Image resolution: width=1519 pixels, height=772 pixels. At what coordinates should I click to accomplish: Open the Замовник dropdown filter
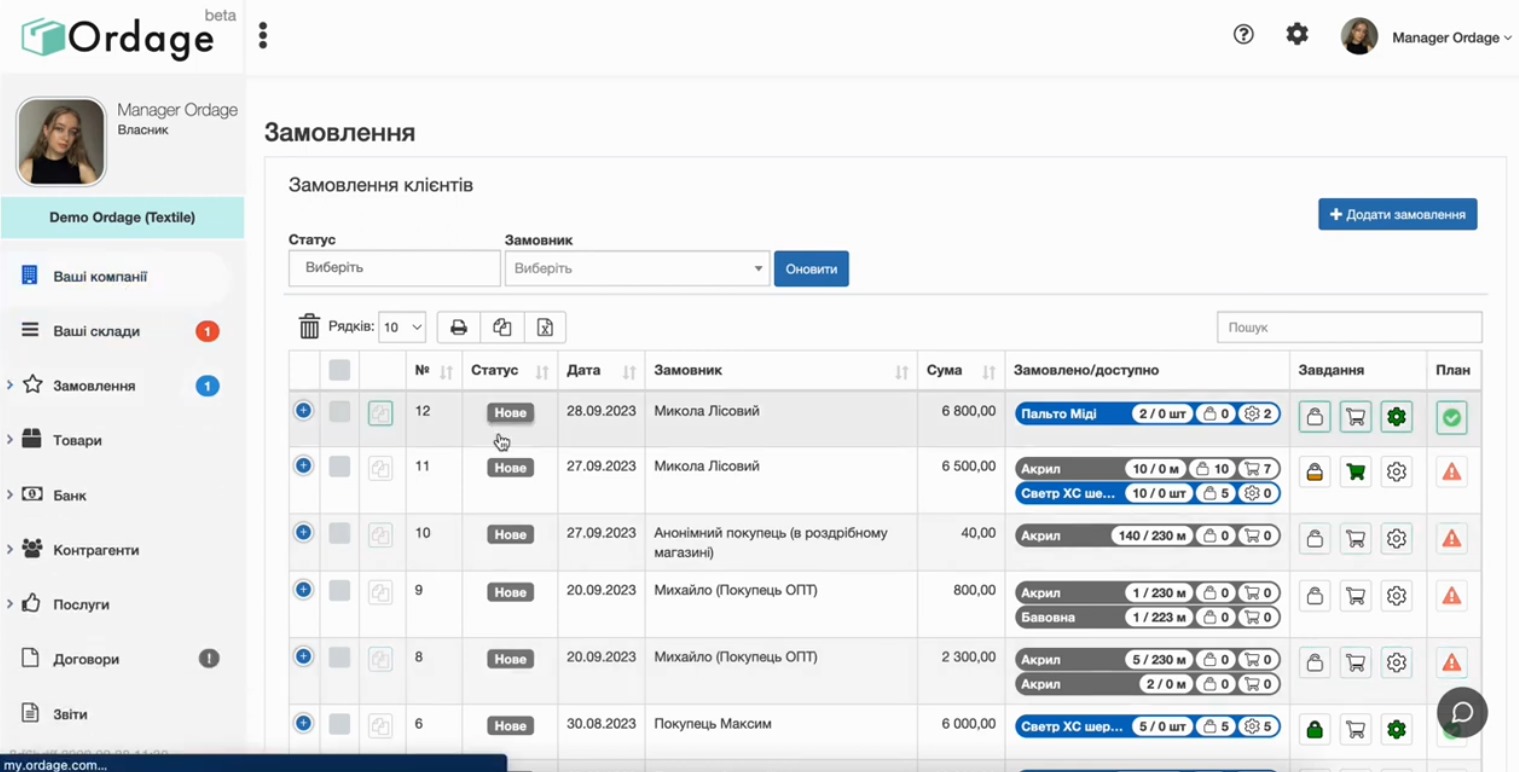(637, 268)
